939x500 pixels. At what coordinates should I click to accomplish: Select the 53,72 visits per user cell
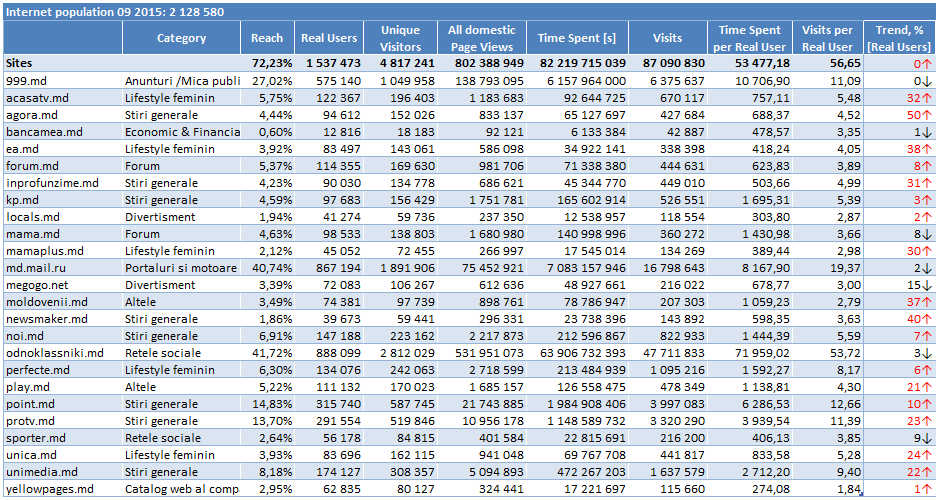[x=828, y=353]
